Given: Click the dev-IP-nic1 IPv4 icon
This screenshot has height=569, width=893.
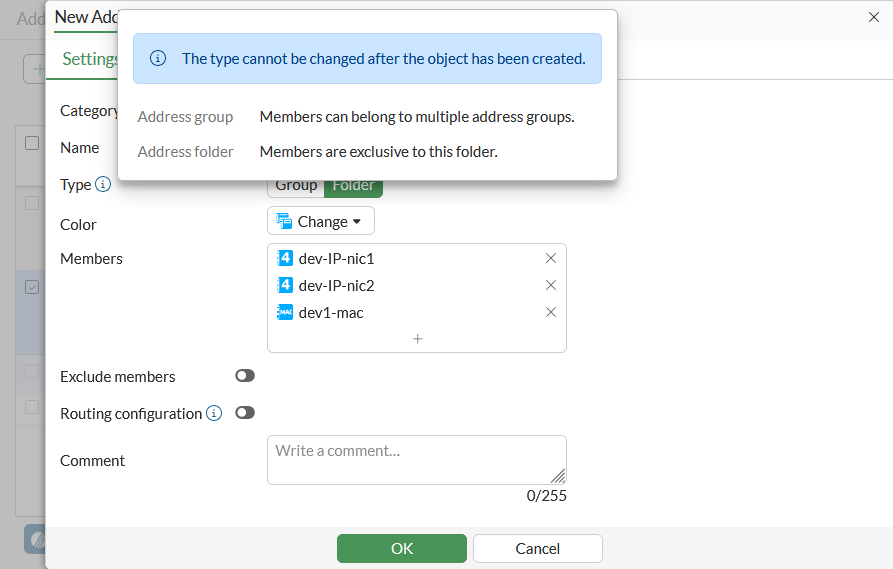Looking at the screenshot, I should coord(285,258).
